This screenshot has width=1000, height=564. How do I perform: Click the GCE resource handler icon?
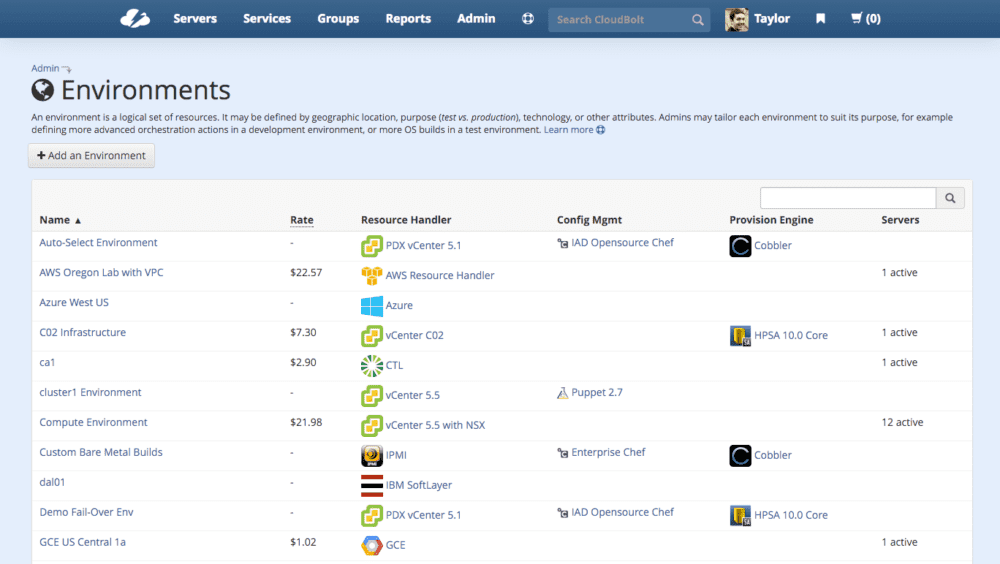point(372,545)
